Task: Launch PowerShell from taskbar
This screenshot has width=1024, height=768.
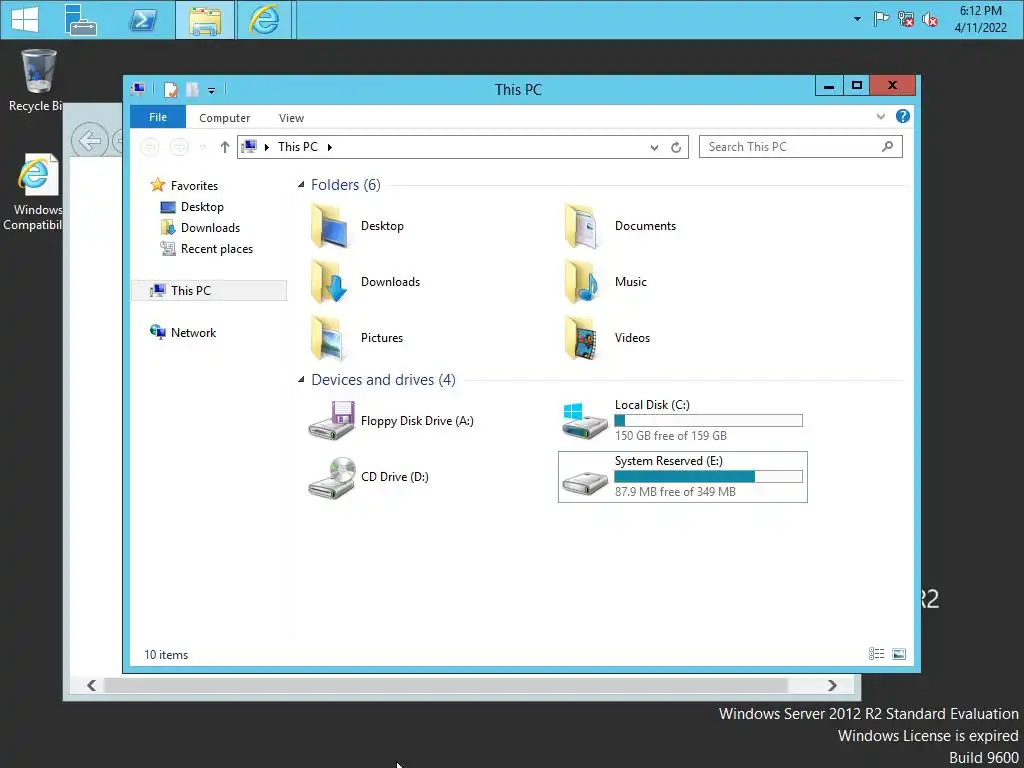Action: click(x=143, y=20)
